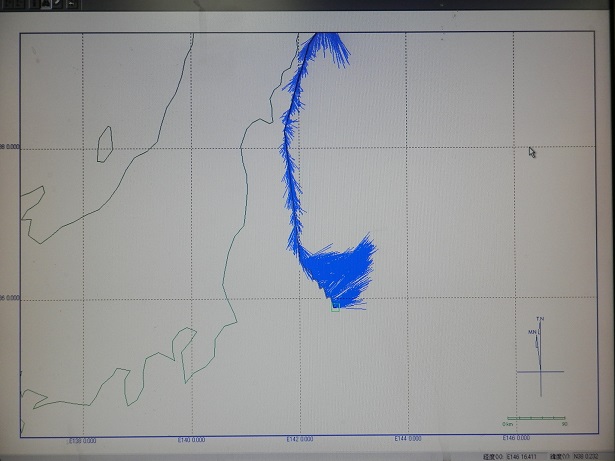Click the 0km scale label

[507, 424]
